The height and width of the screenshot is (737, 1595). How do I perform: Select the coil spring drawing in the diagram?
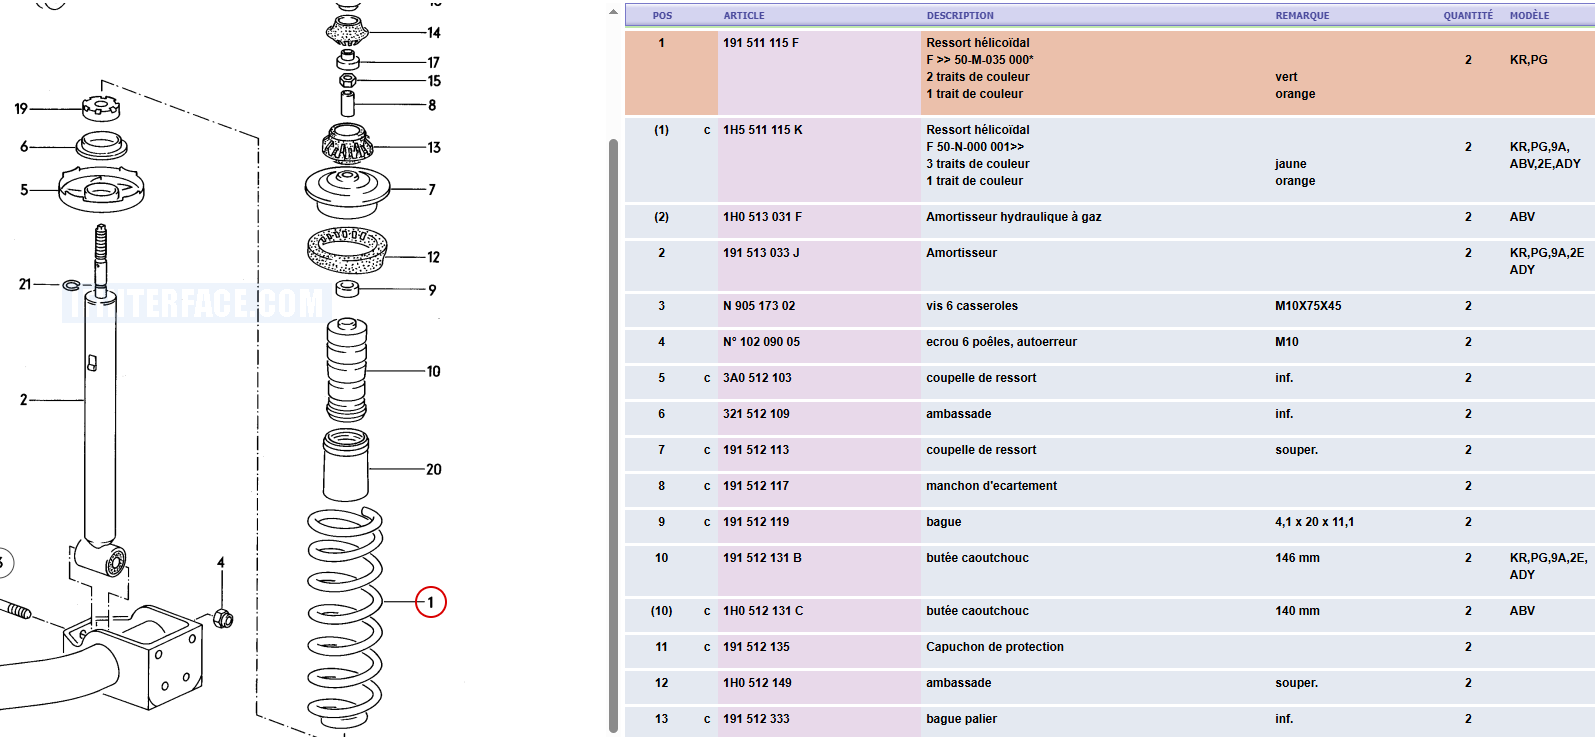click(x=345, y=615)
